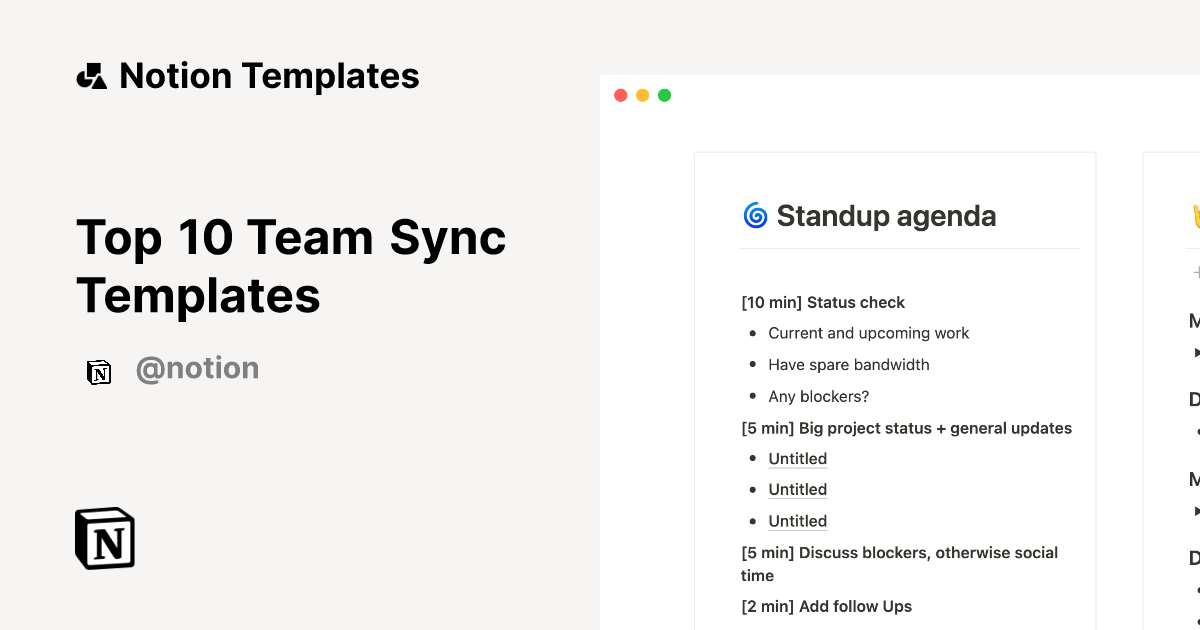The image size is (1200, 630).
Task: Click the Notion icon beside @notion
Action: pyautogui.click(x=100, y=370)
